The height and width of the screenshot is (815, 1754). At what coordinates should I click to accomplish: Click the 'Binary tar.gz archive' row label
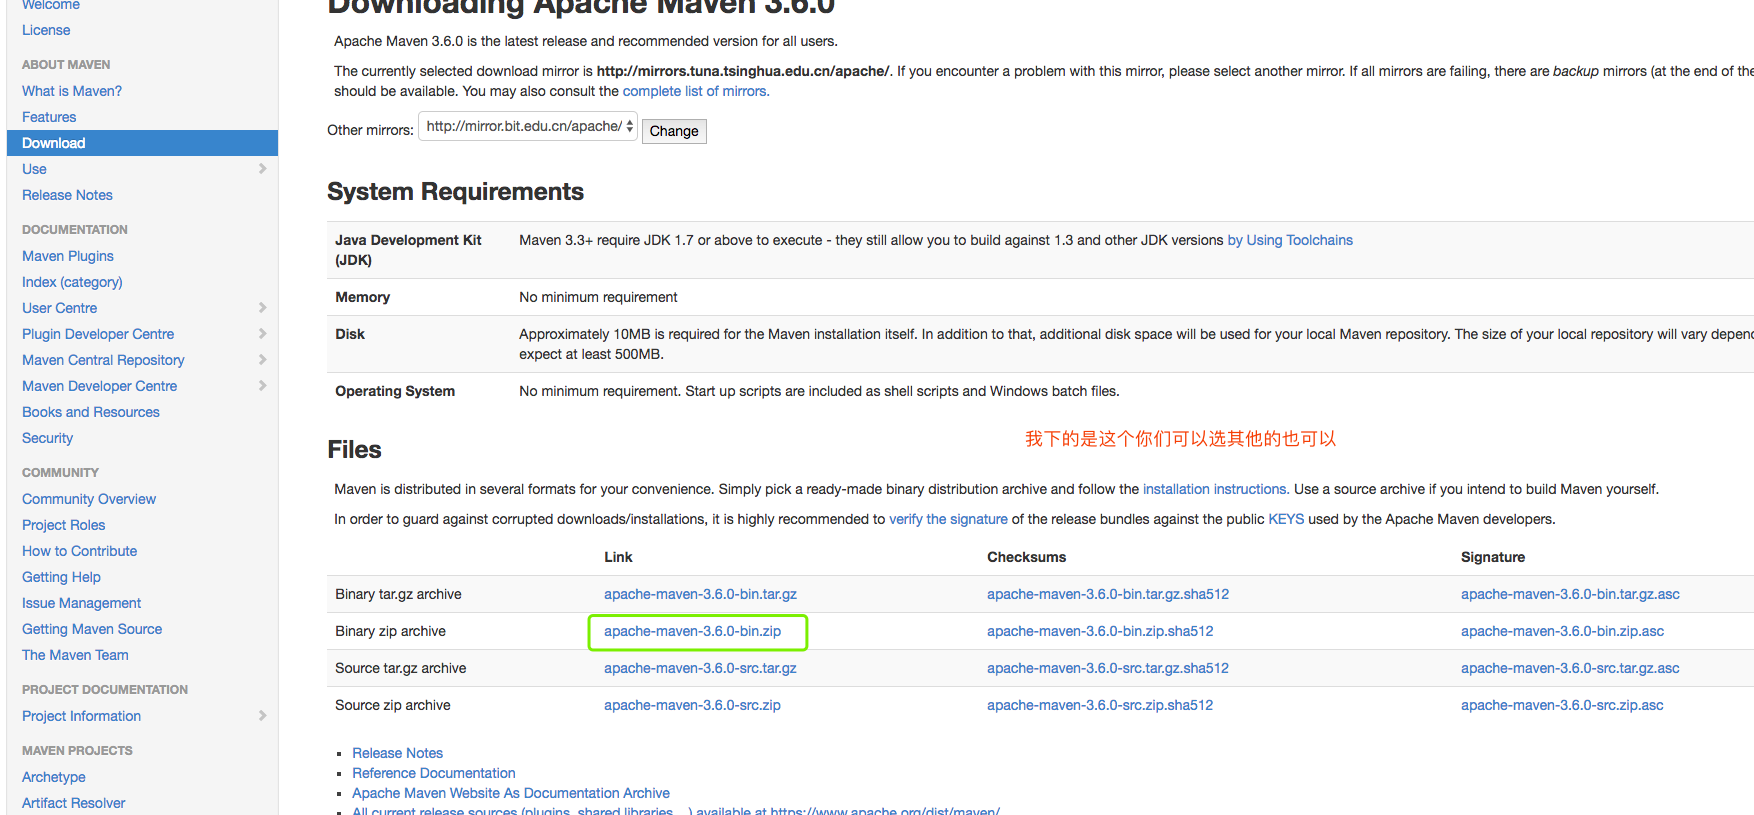(398, 594)
